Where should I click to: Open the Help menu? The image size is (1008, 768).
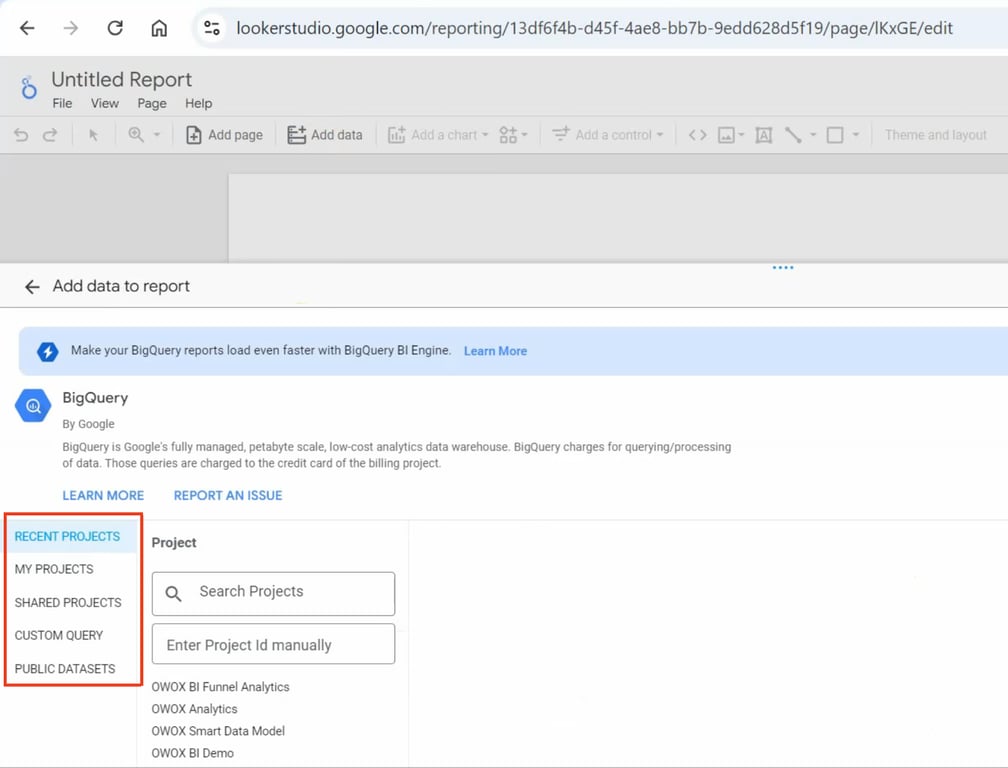coord(199,103)
